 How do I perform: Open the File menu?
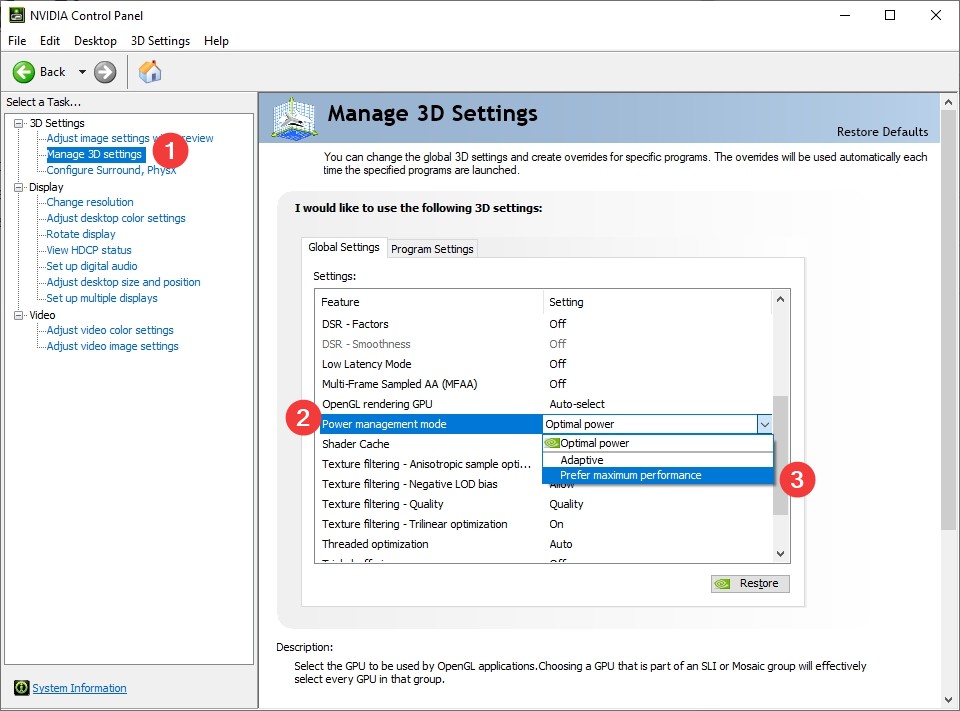click(17, 40)
